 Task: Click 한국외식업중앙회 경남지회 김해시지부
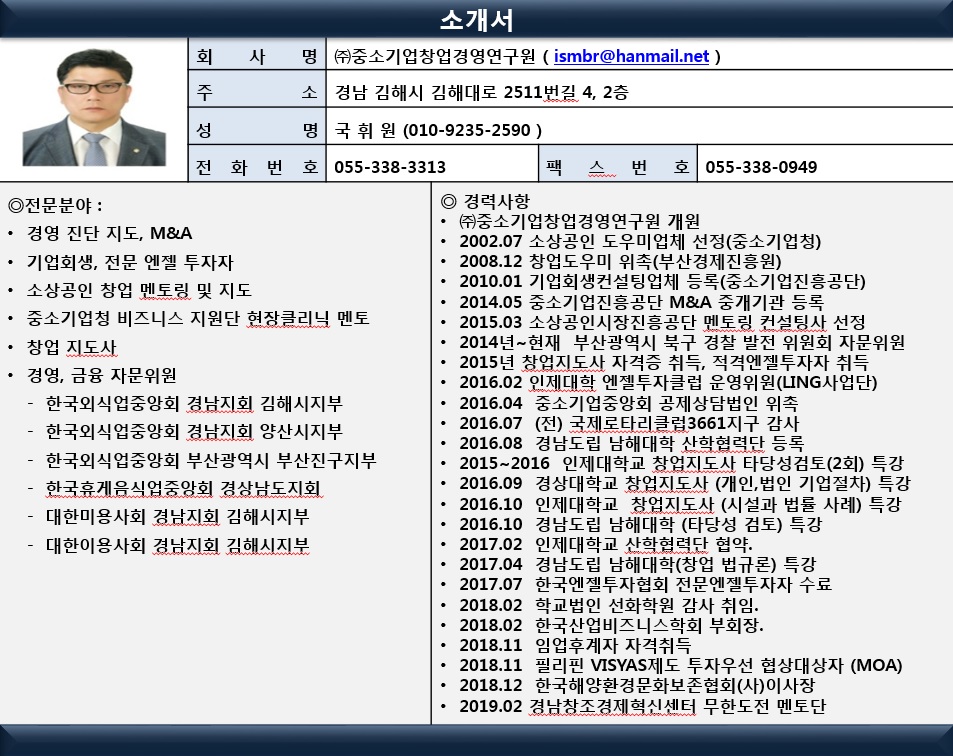194,404
